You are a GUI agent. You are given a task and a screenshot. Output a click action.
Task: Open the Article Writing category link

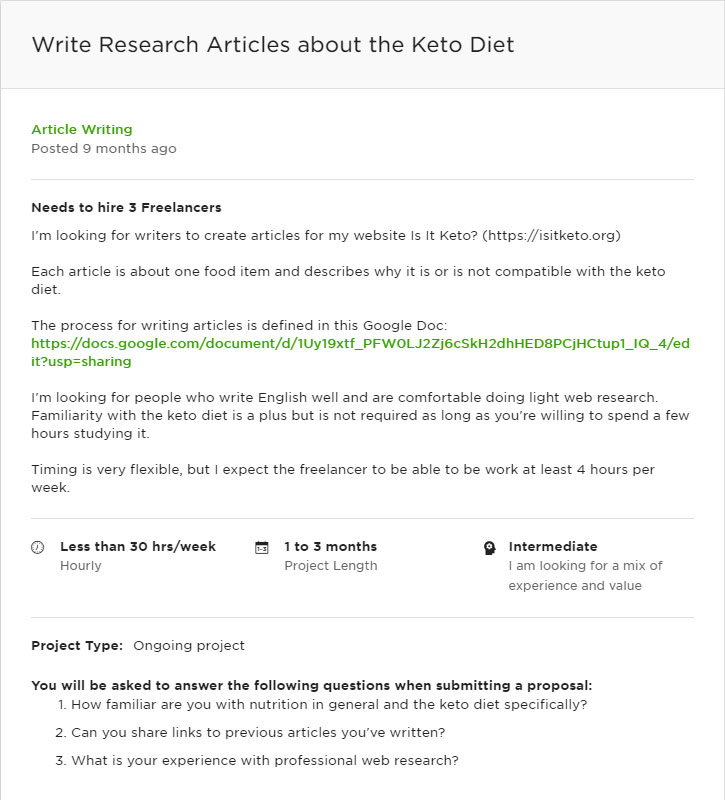click(x=82, y=129)
